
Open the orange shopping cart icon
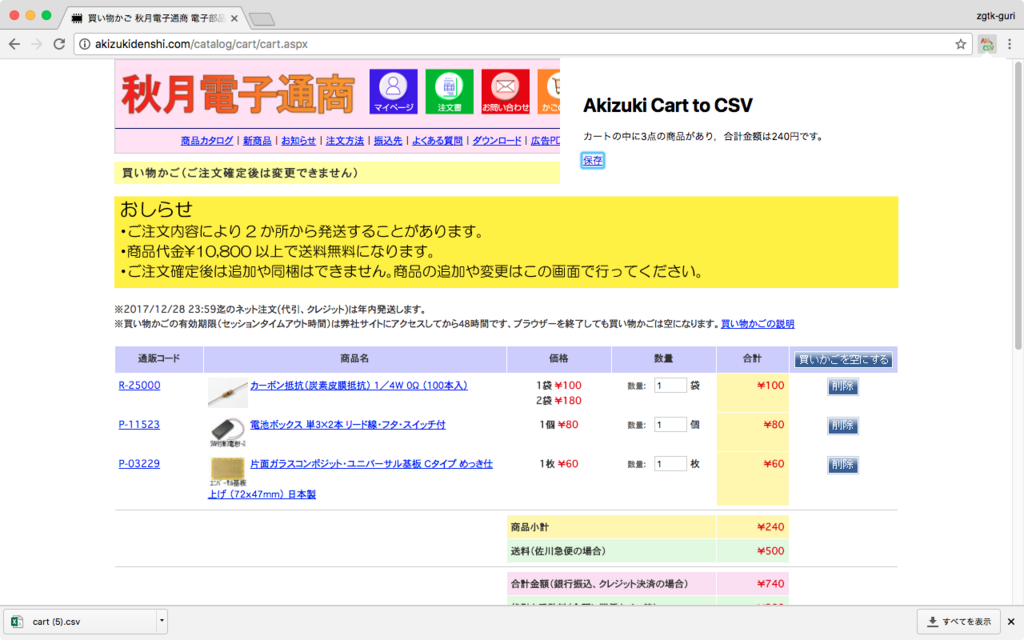pyautogui.click(x=549, y=91)
